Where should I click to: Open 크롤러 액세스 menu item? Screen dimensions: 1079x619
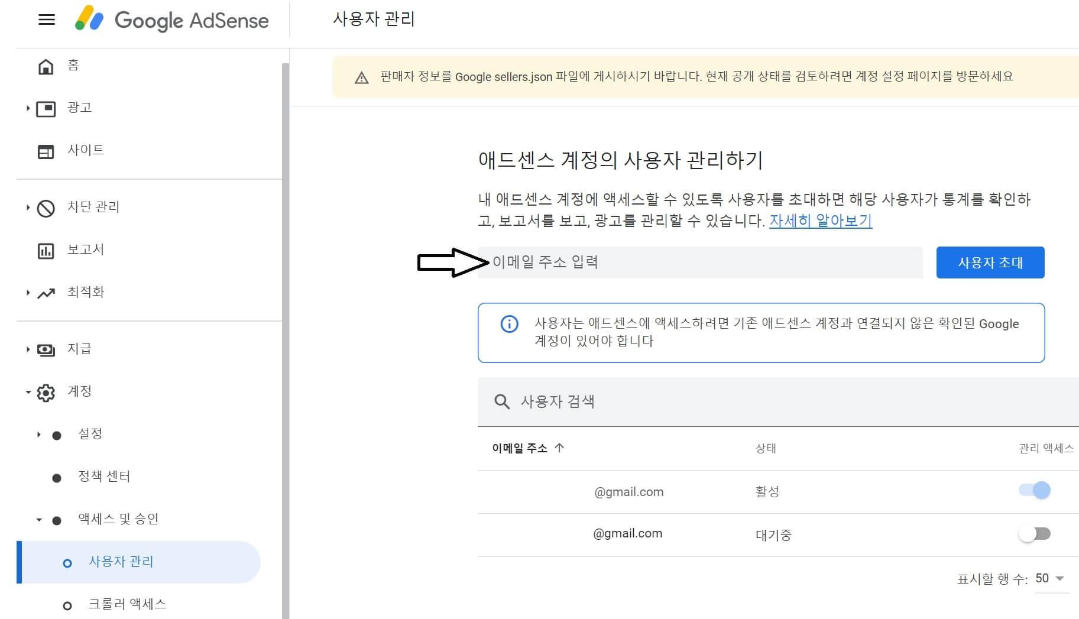(127, 604)
